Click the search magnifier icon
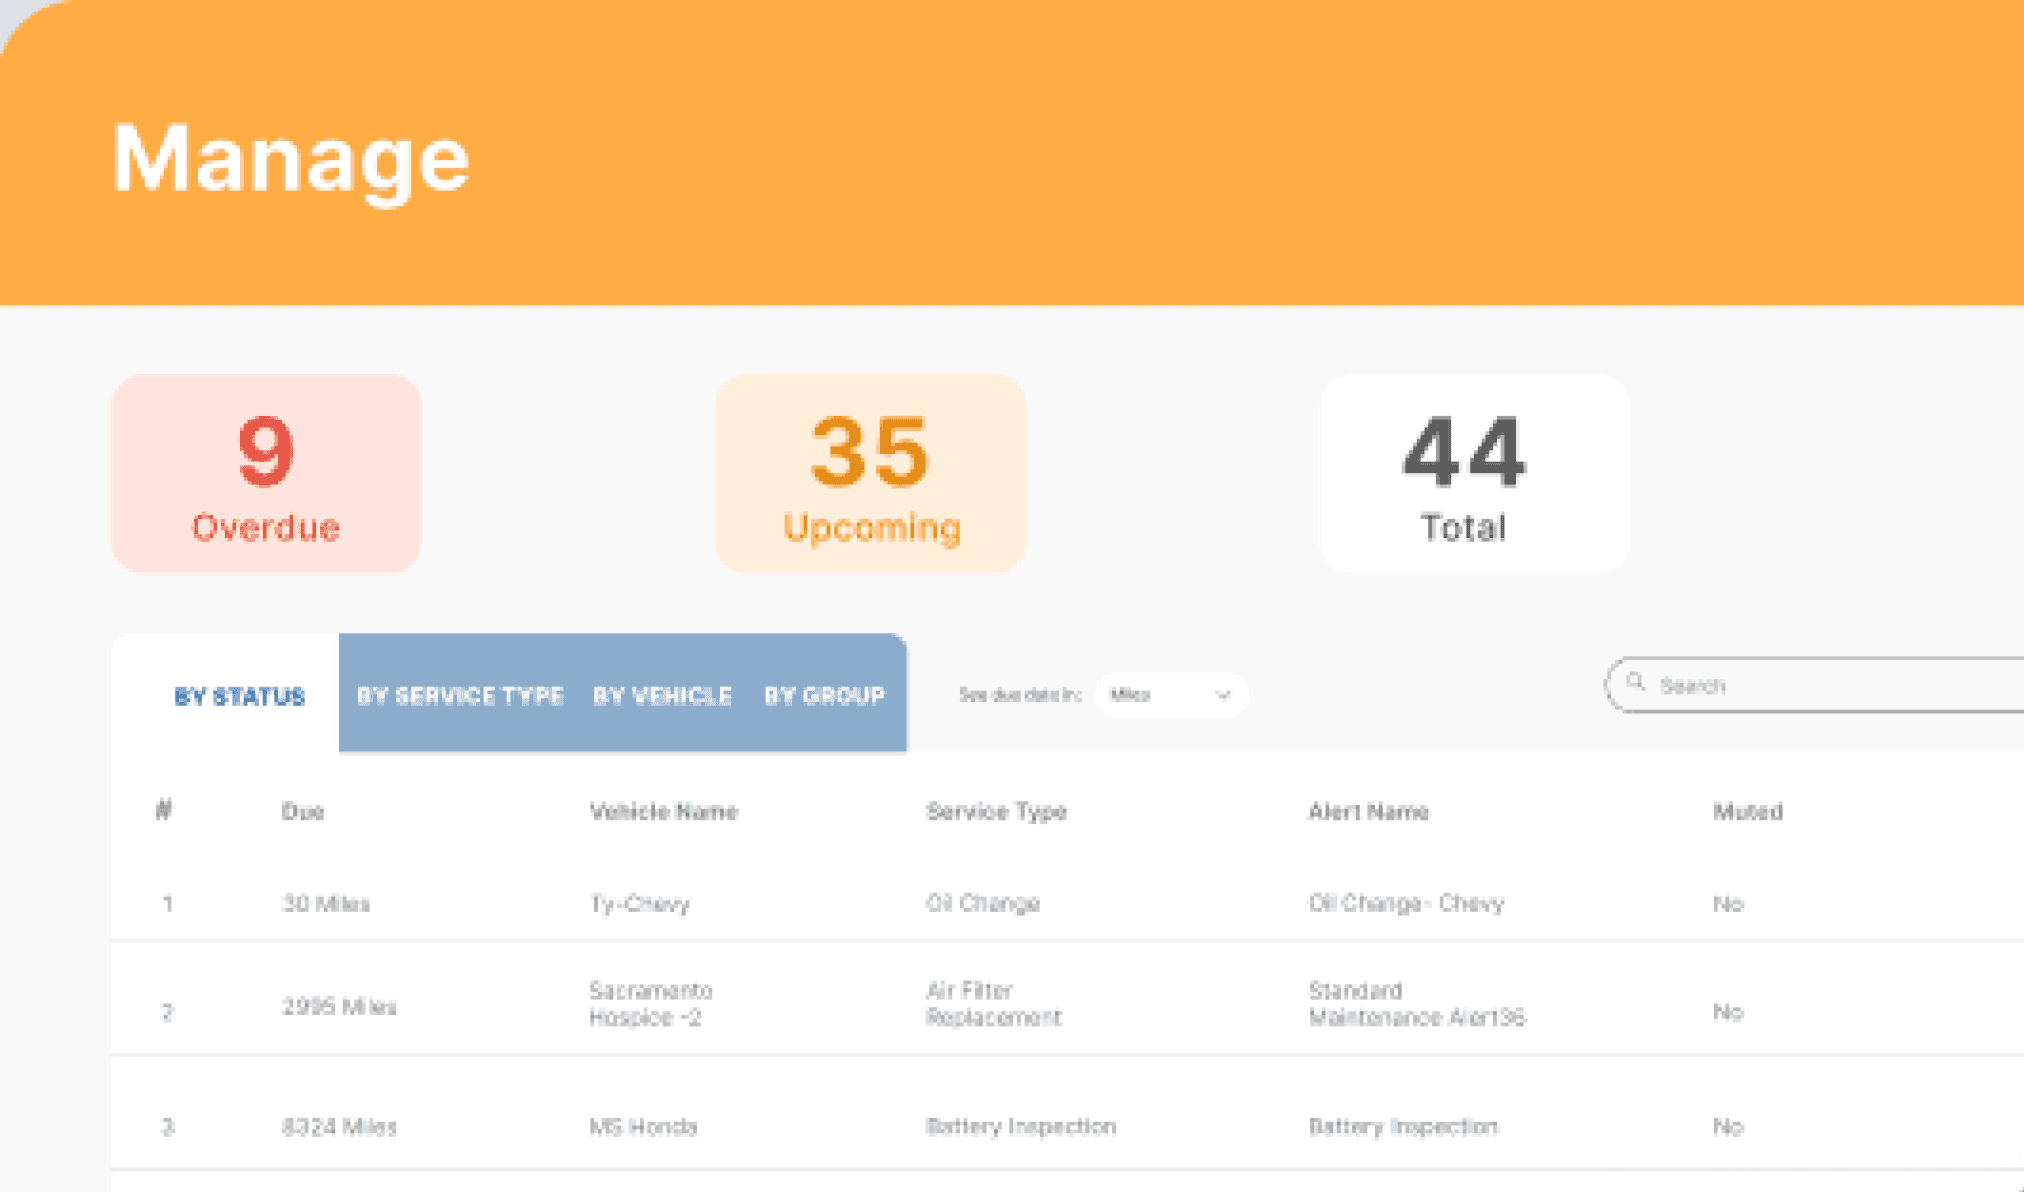 tap(1636, 682)
